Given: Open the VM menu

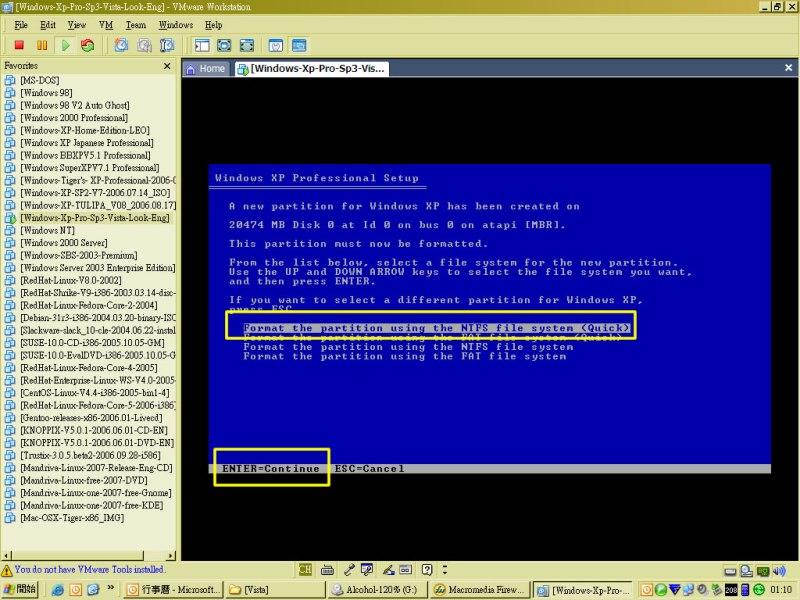Looking at the screenshot, I should pyautogui.click(x=106, y=25).
